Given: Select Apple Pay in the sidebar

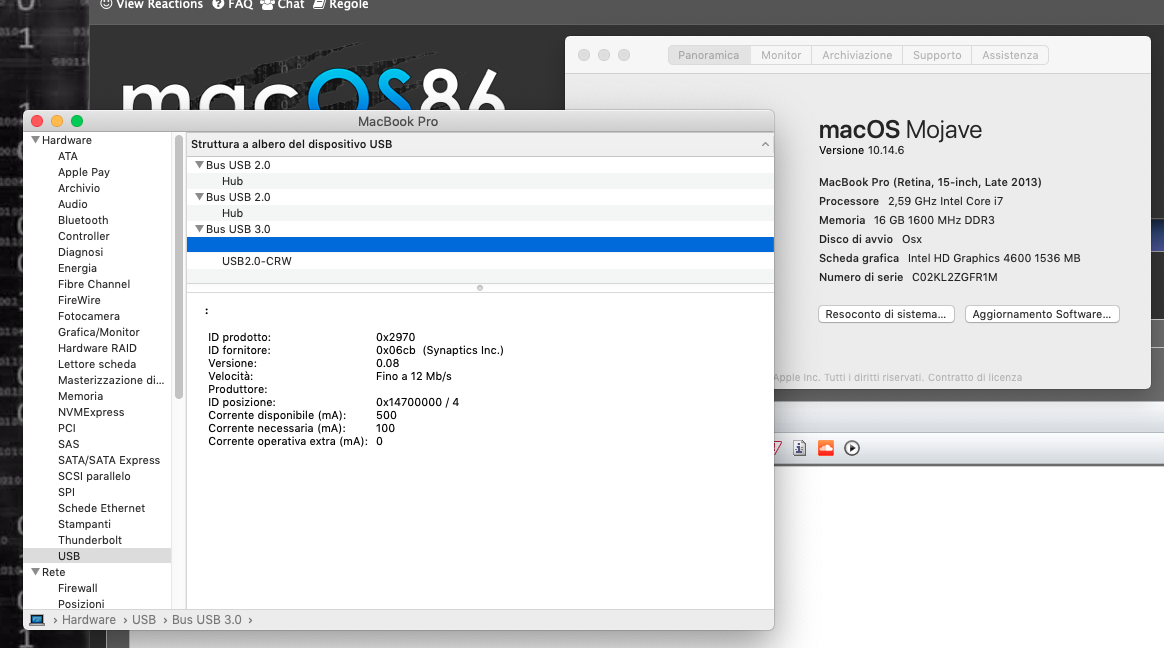Looking at the screenshot, I should [84, 172].
